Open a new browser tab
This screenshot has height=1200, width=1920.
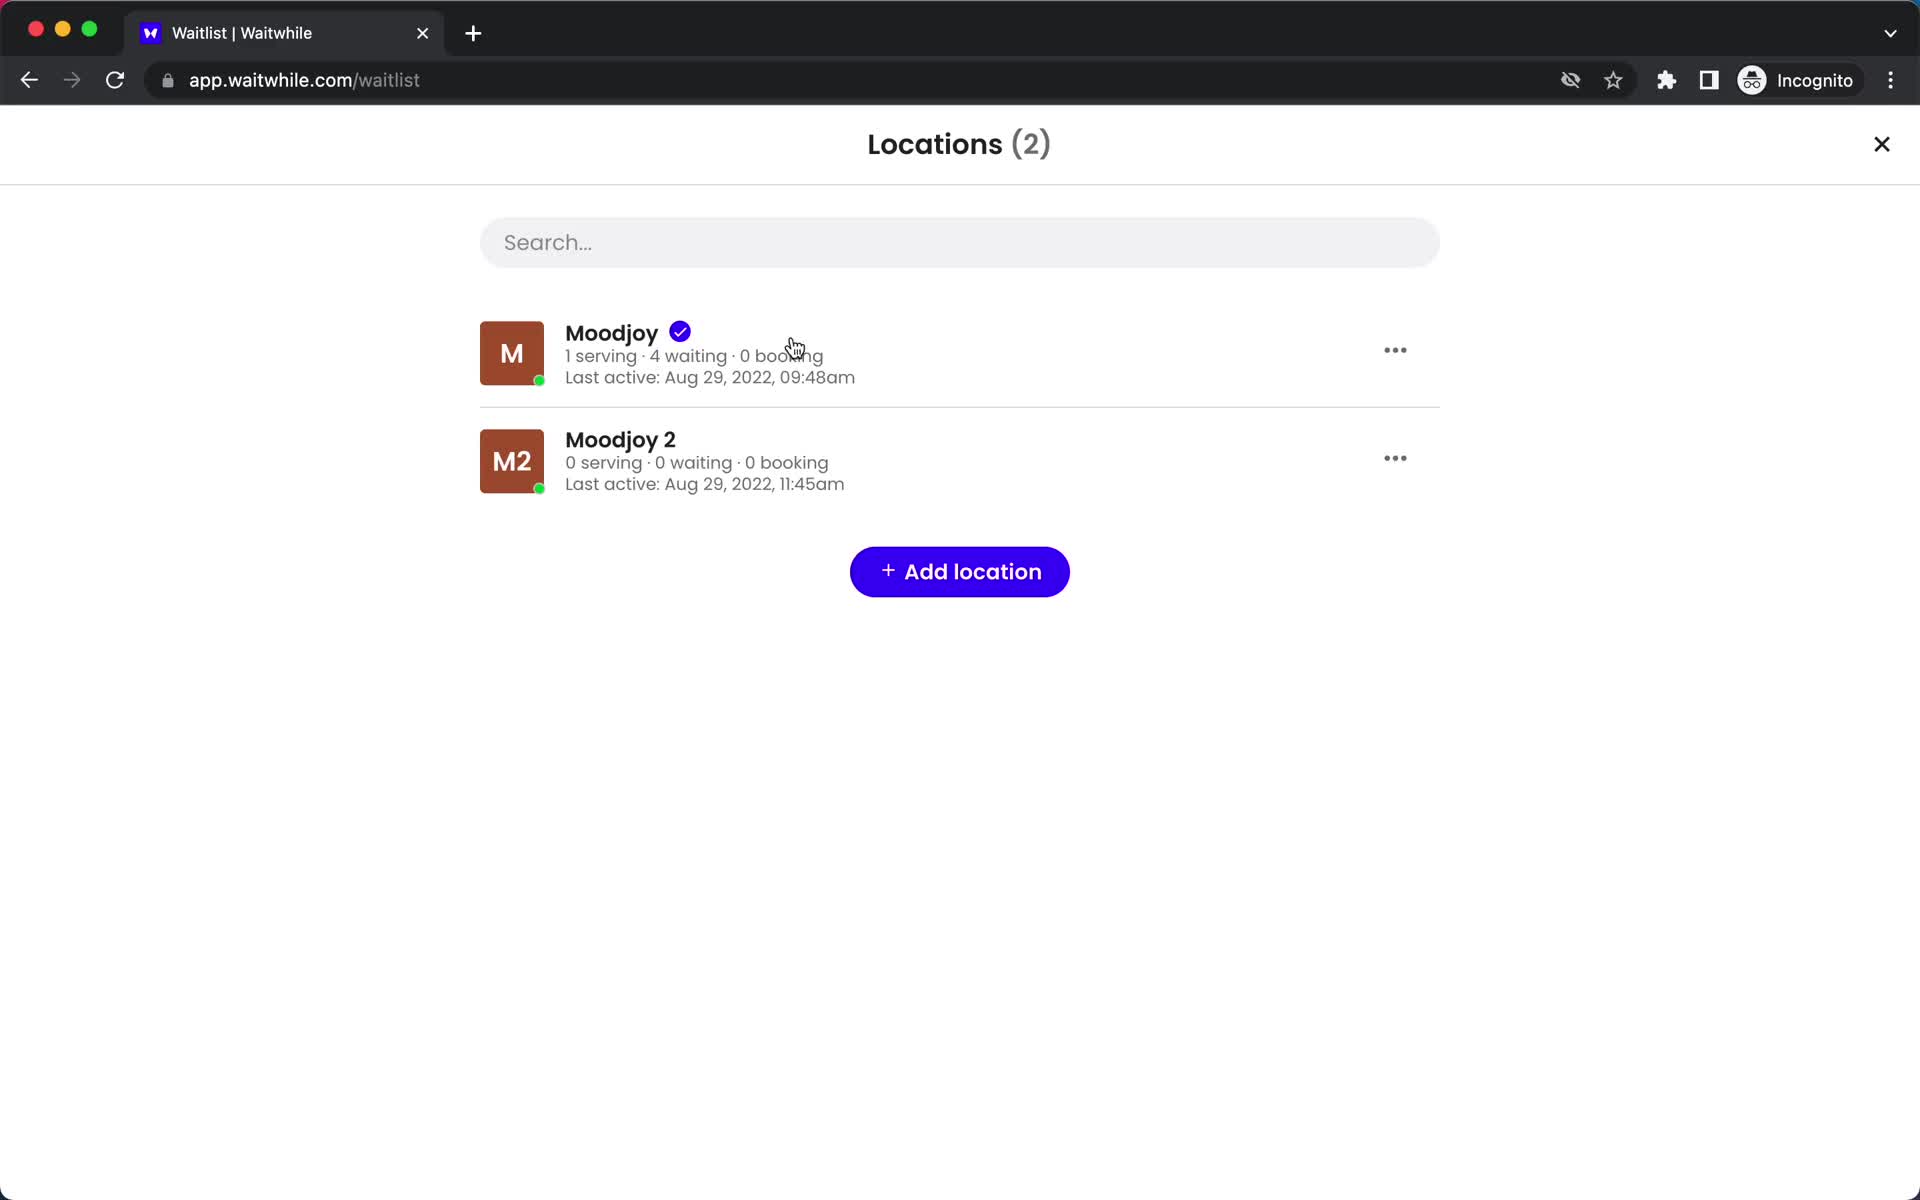473,33
